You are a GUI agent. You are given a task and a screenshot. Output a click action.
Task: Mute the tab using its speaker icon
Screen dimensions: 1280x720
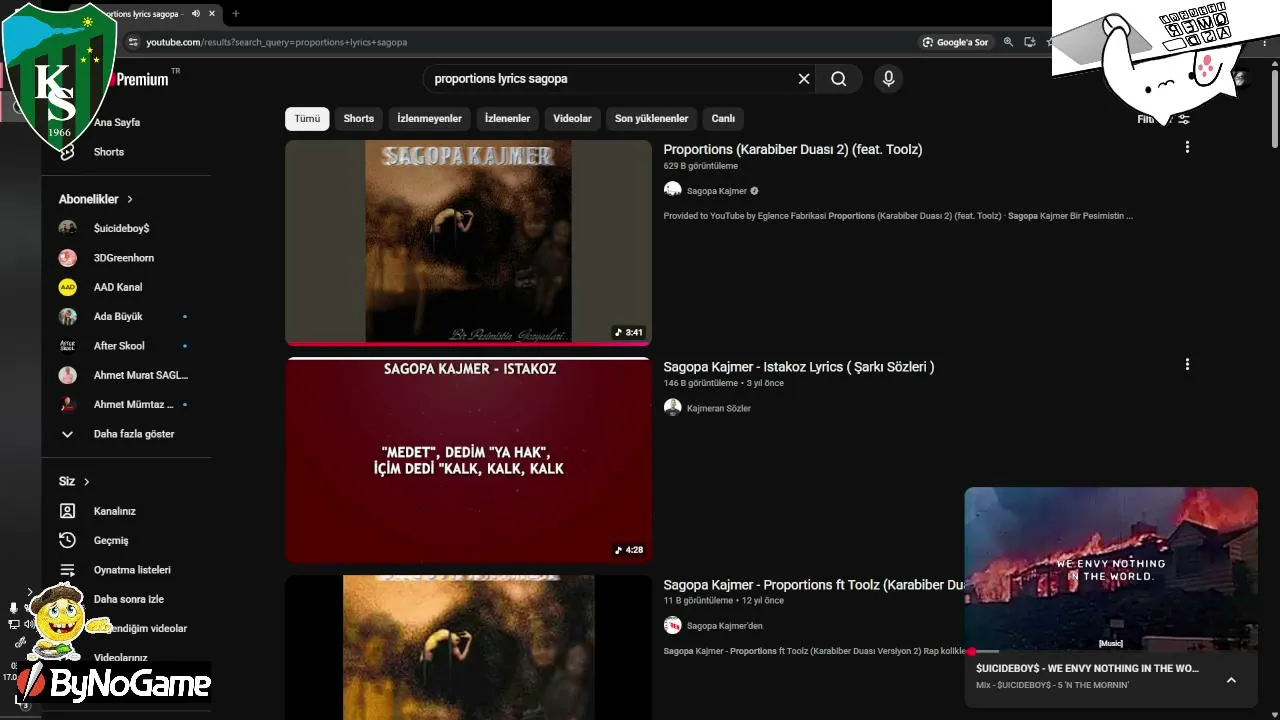tap(196, 14)
